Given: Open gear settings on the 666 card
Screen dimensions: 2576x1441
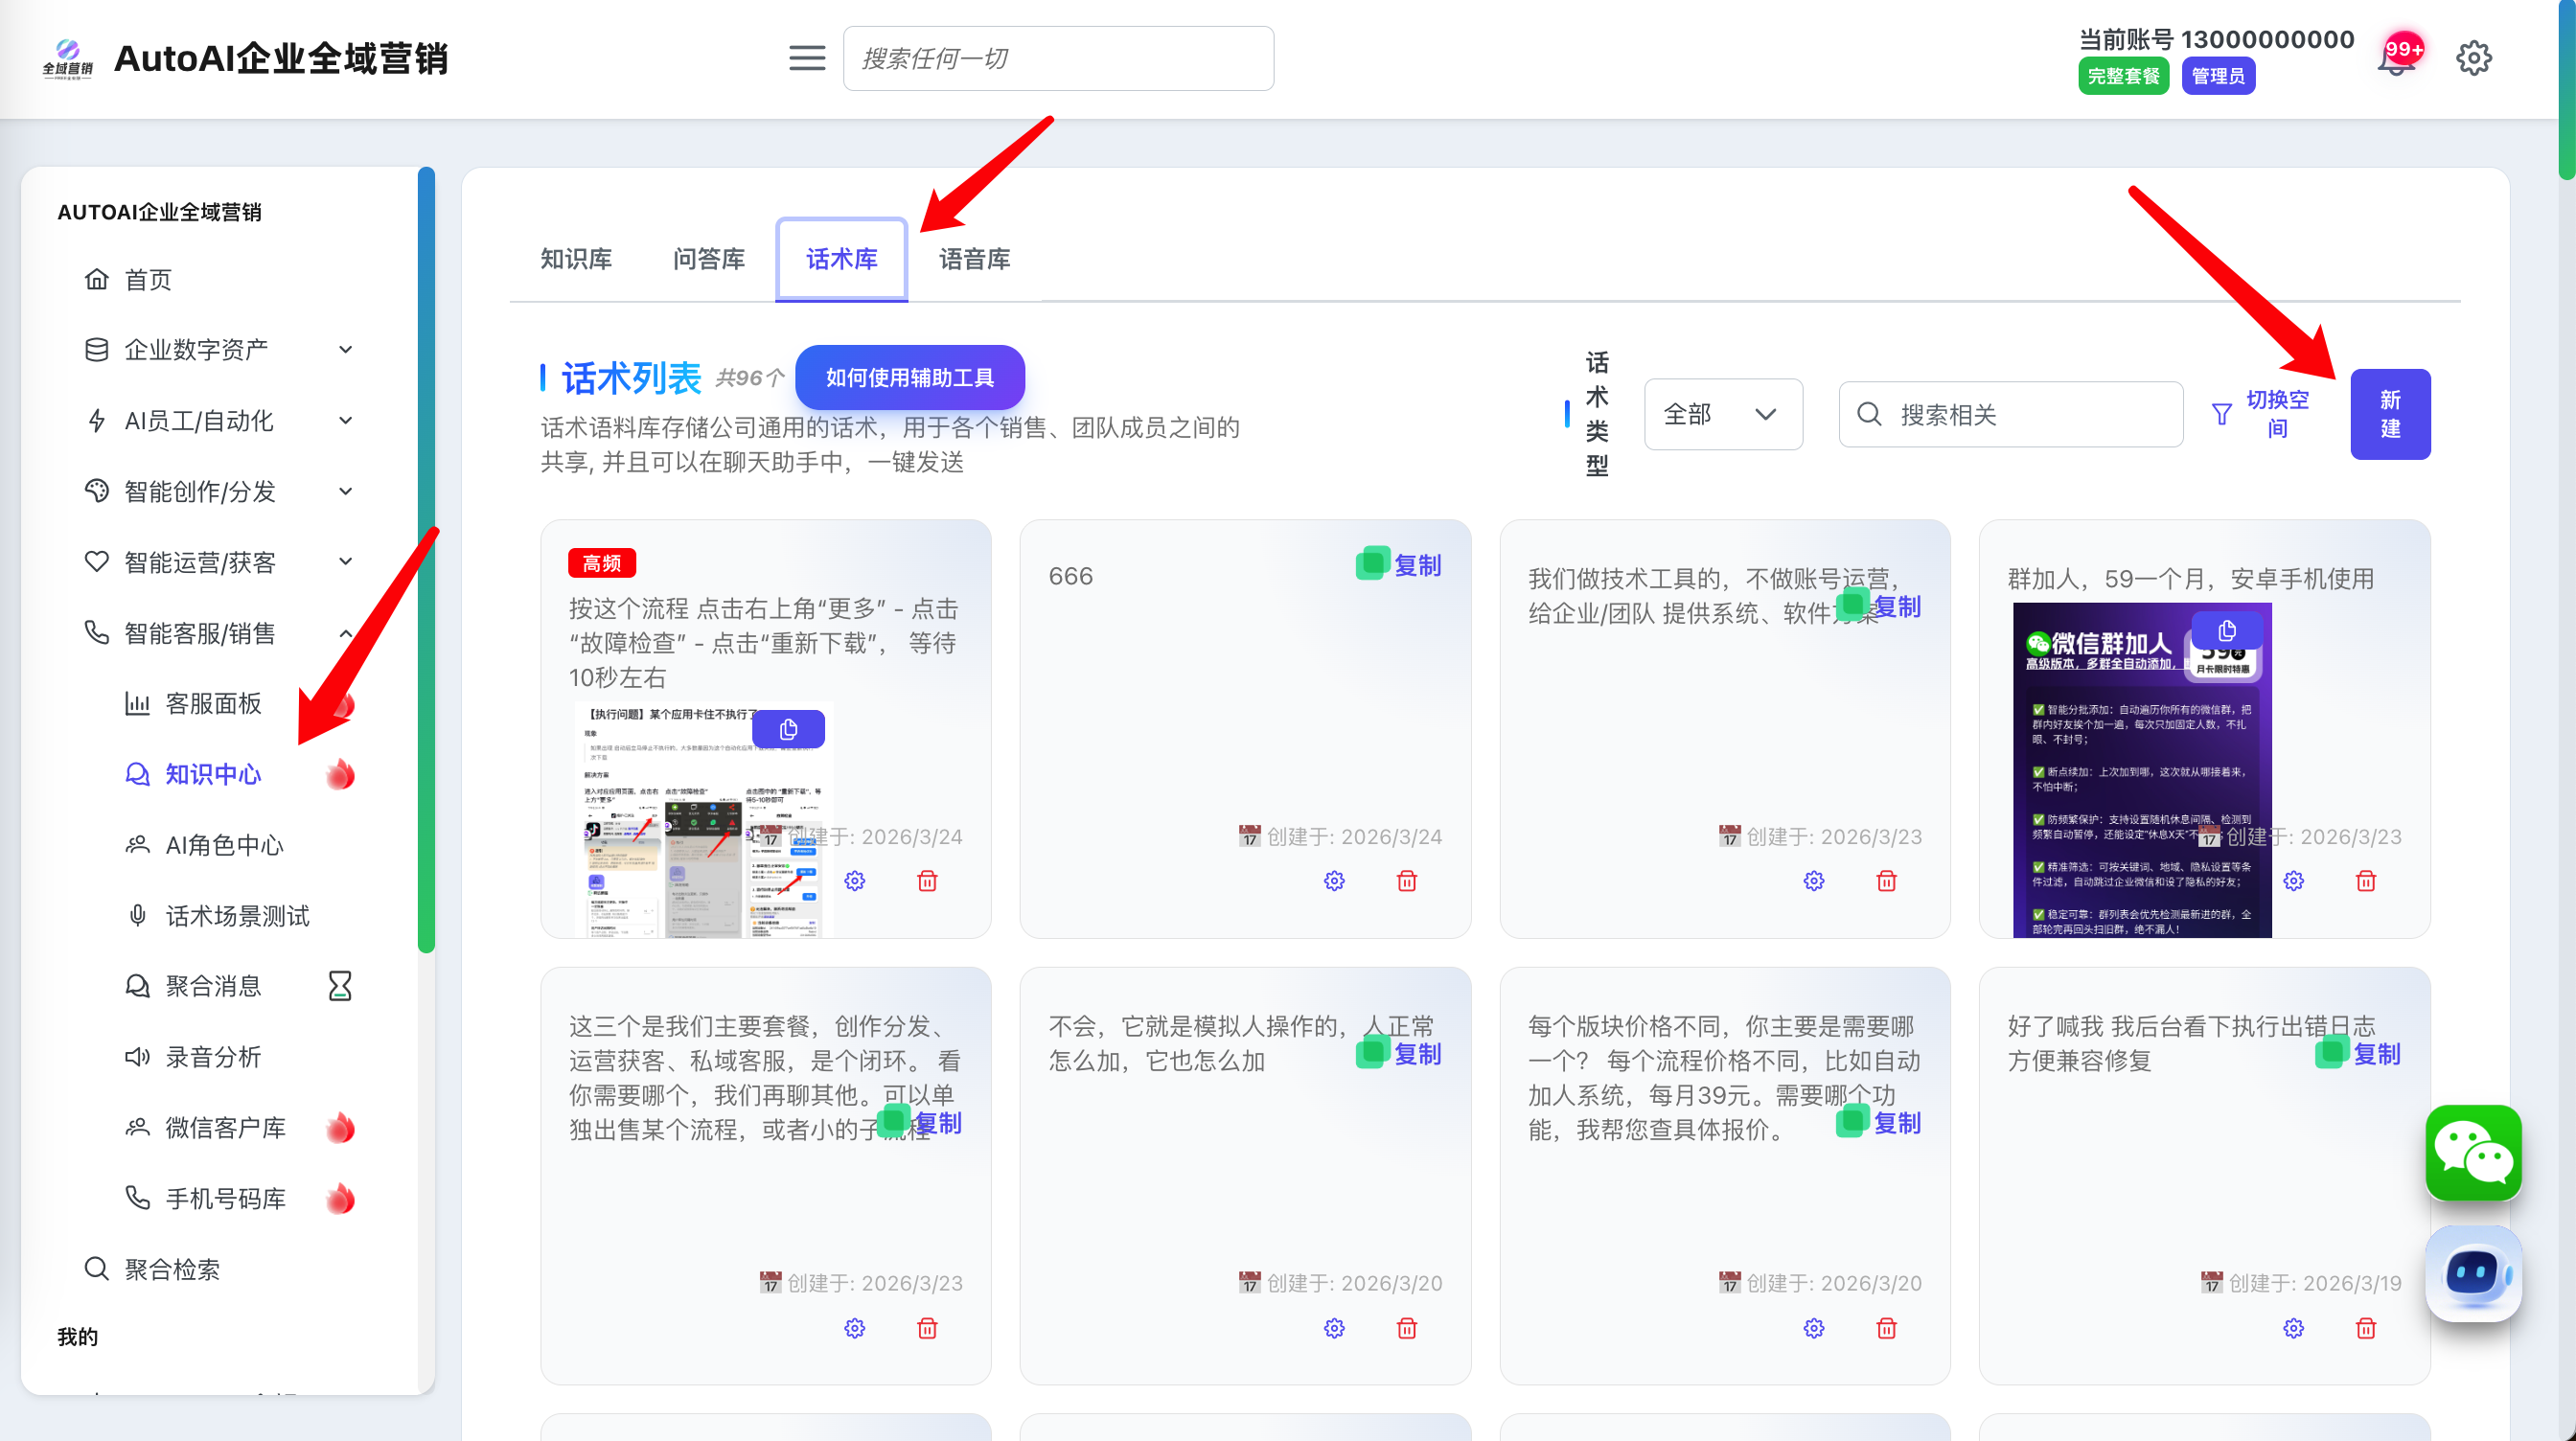Looking at the screenshot, I should [1333, 881].
